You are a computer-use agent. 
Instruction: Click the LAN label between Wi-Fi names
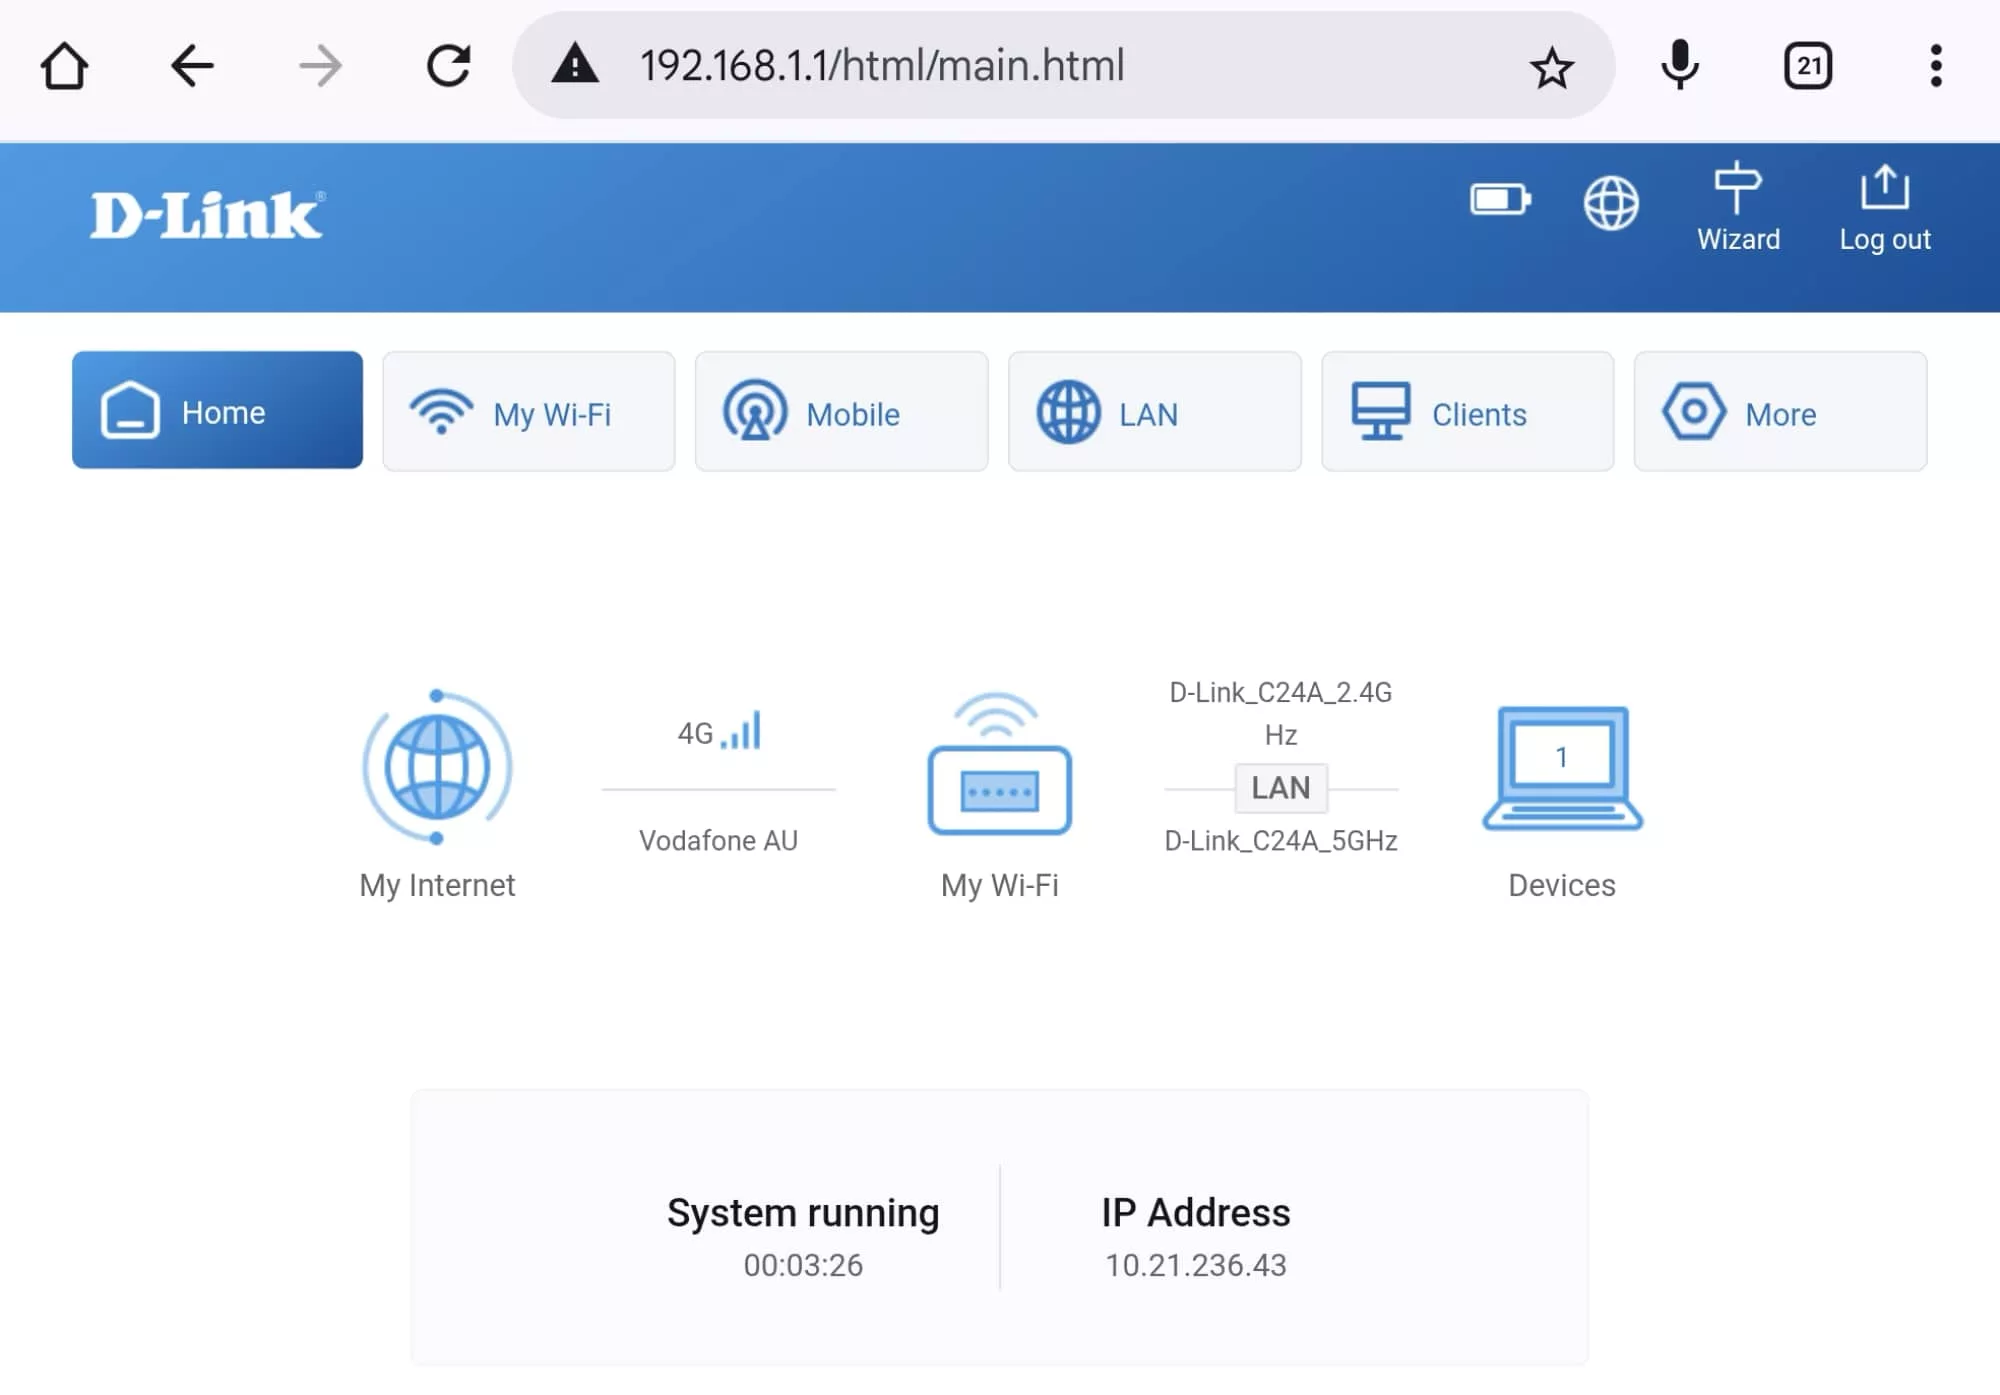click(x=1280, y=788)
